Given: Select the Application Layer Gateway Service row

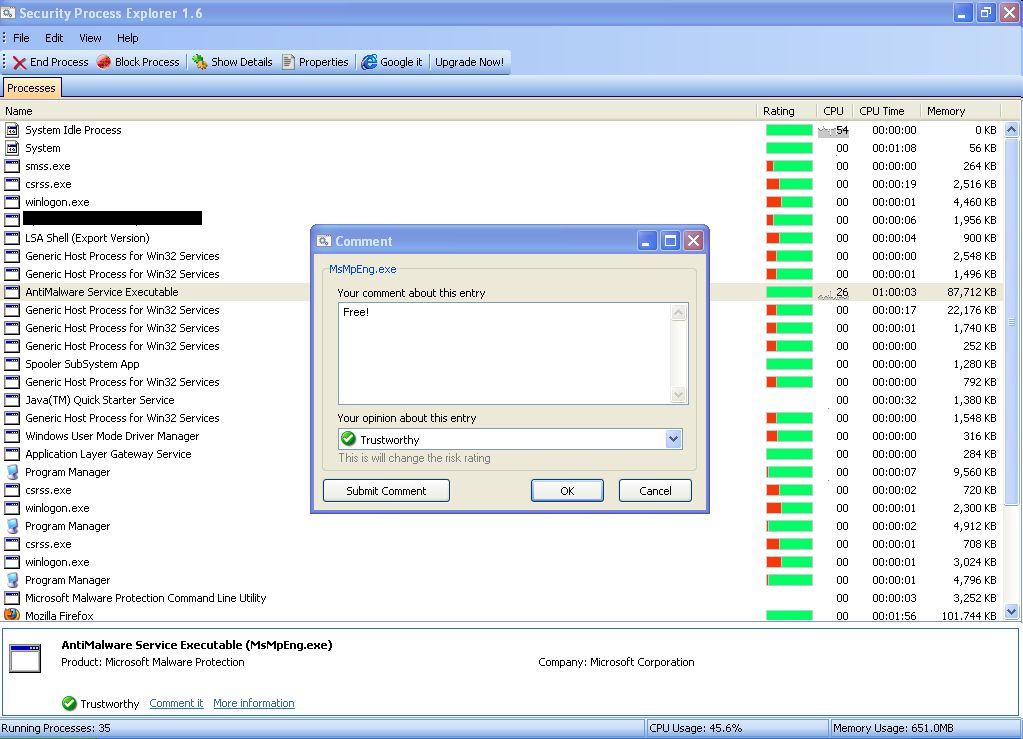Looking at the screenshot, I should pyautogui.click(x=502, y=454).
